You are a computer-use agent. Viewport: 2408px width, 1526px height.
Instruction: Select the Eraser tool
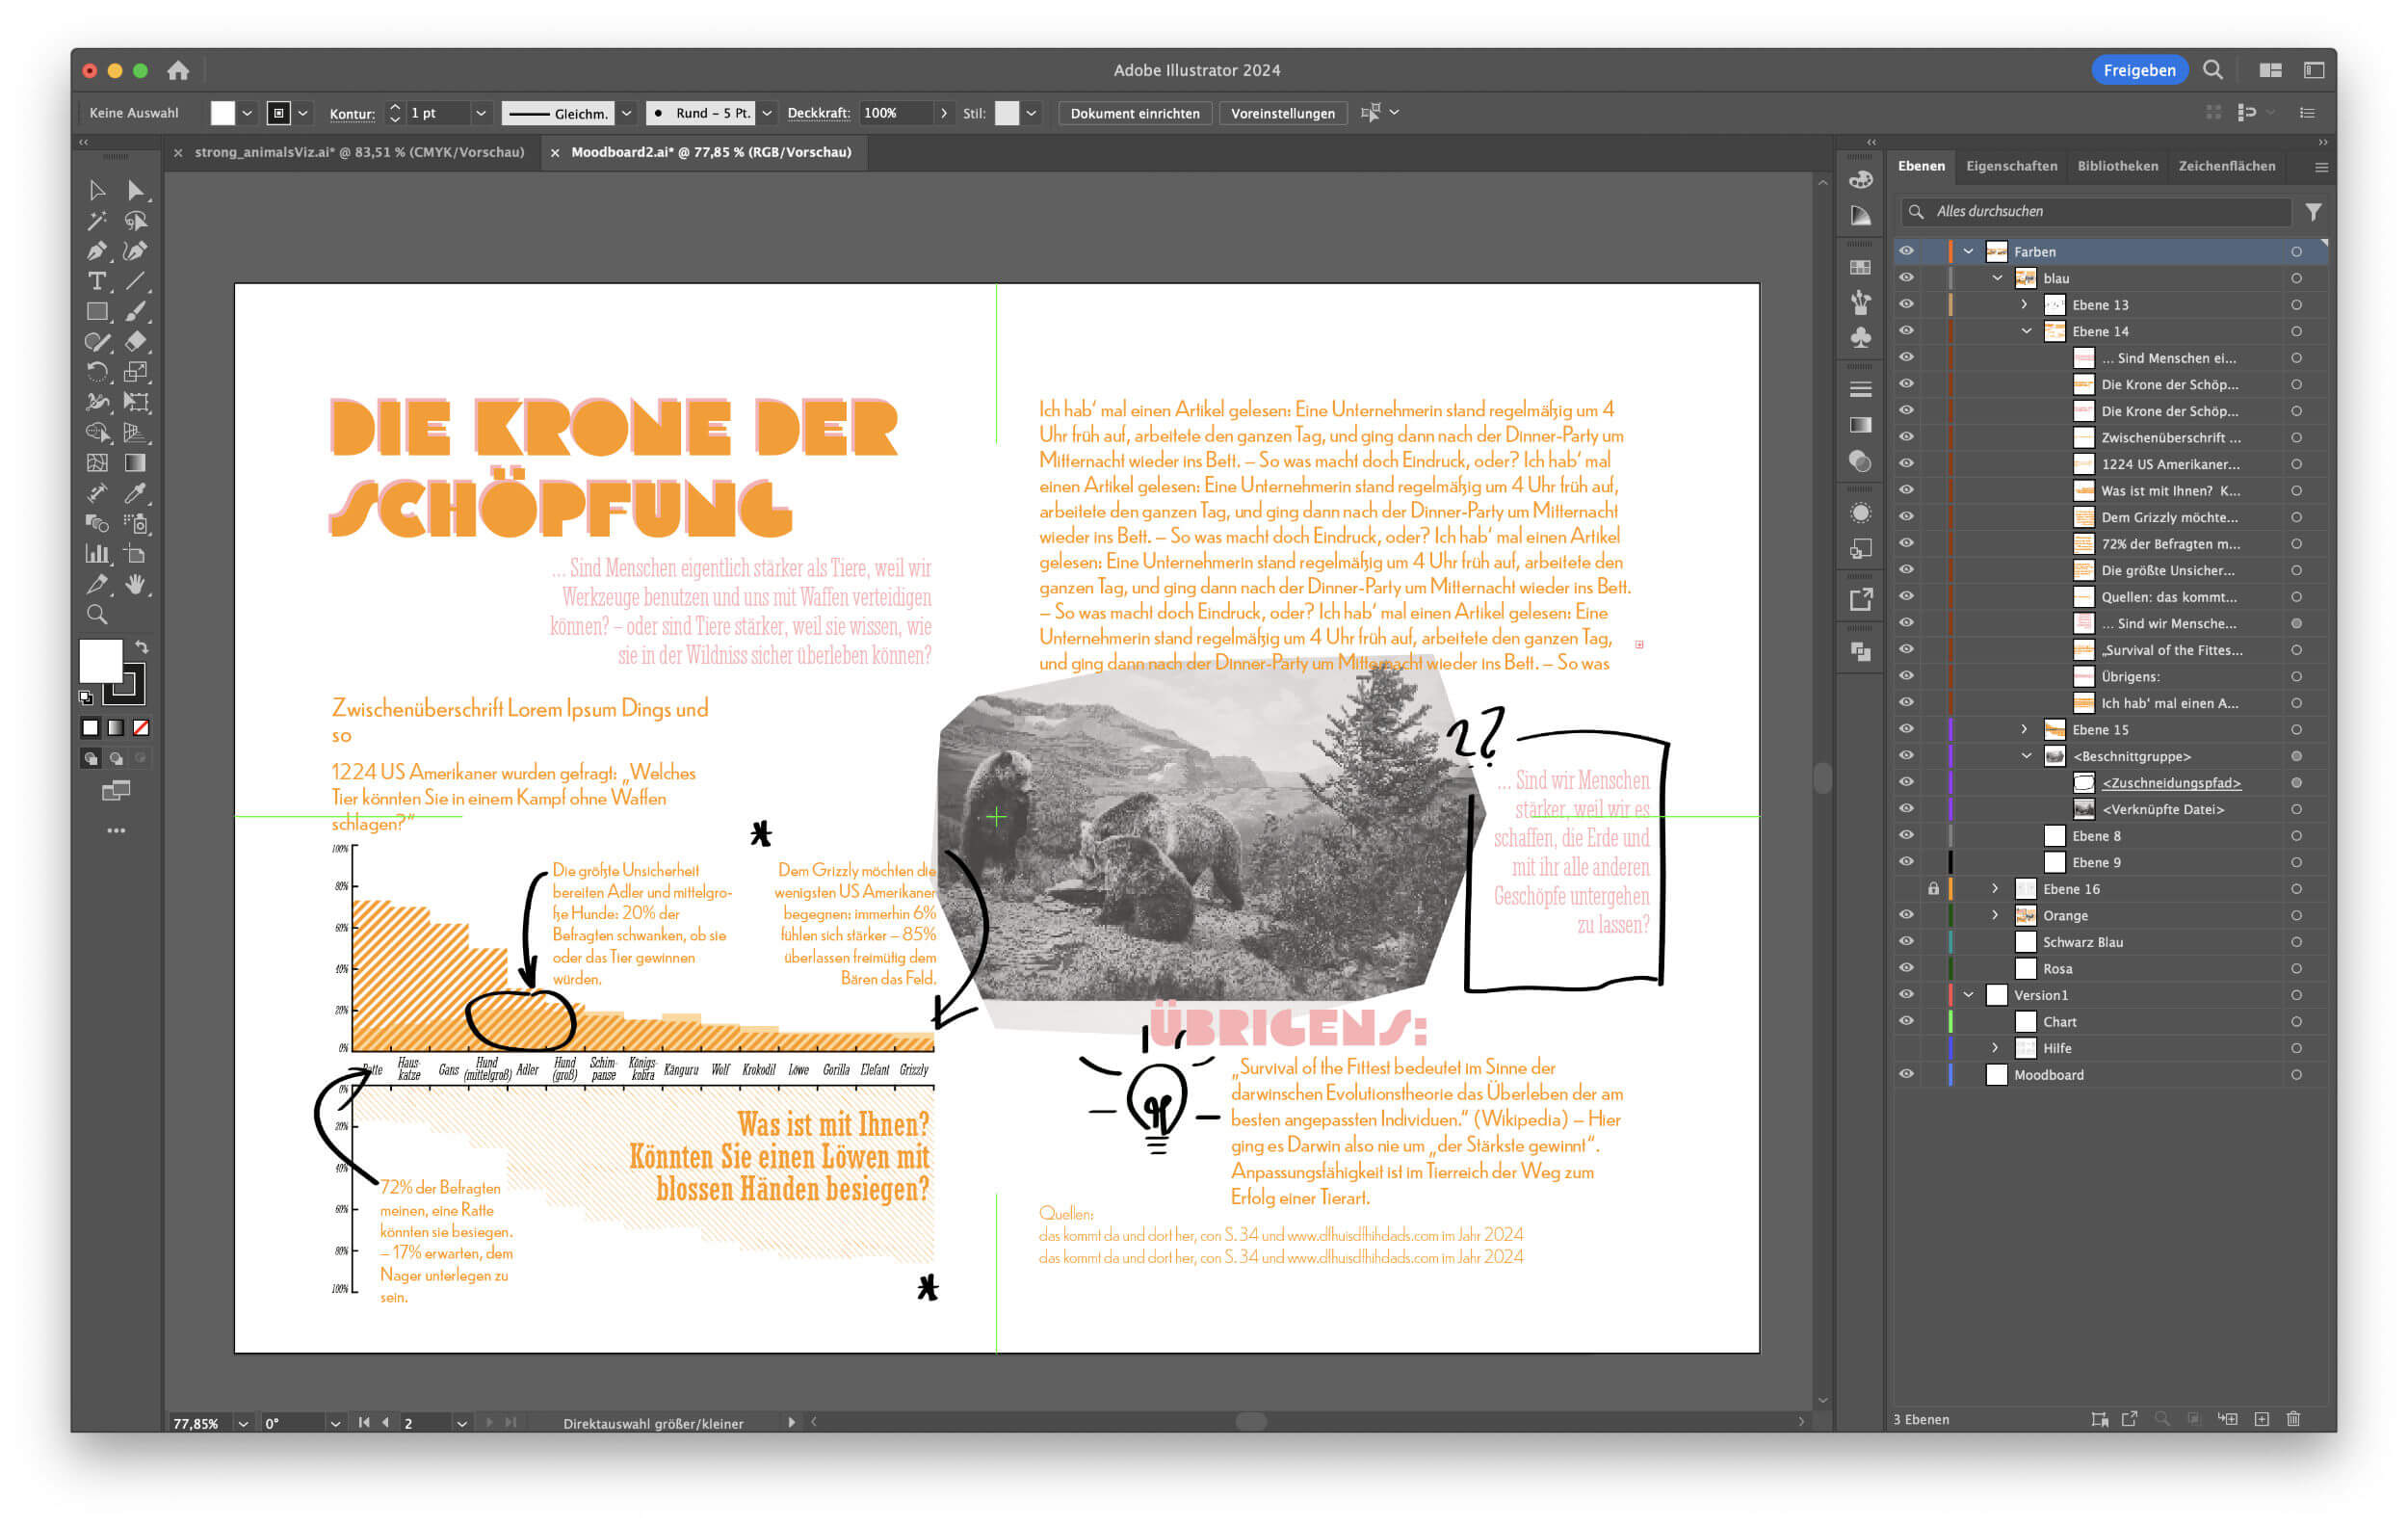135,342
